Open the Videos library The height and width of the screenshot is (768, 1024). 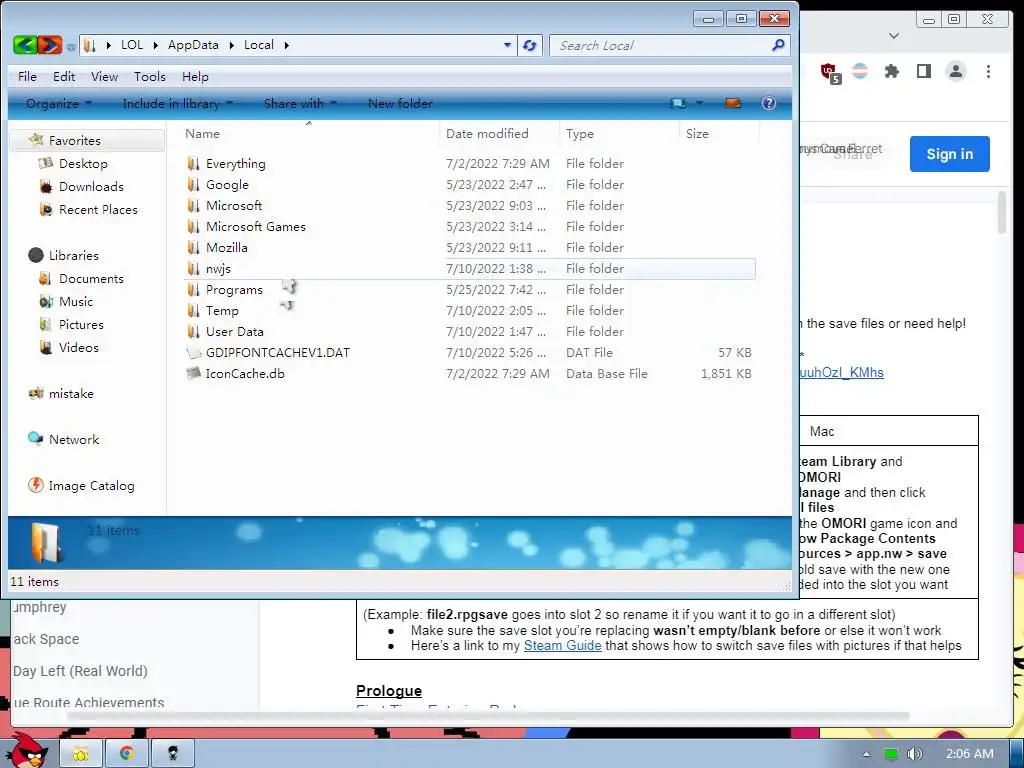78,347
